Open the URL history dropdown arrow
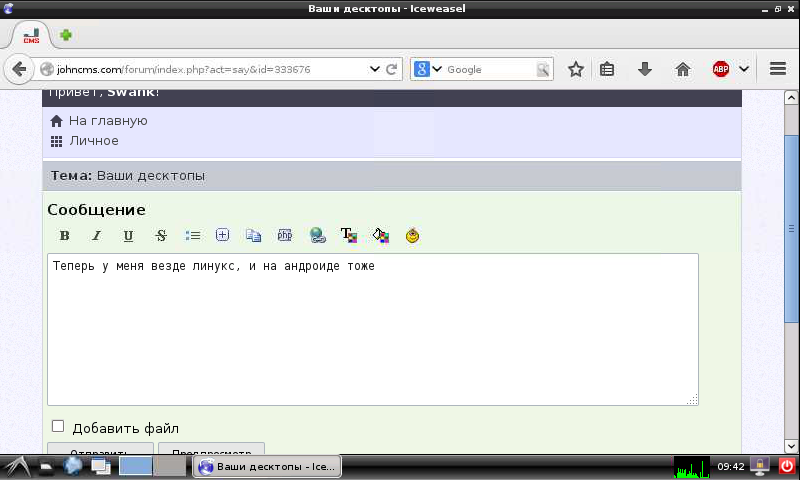Viewport: 800px width, 480px height. (374, 69)
